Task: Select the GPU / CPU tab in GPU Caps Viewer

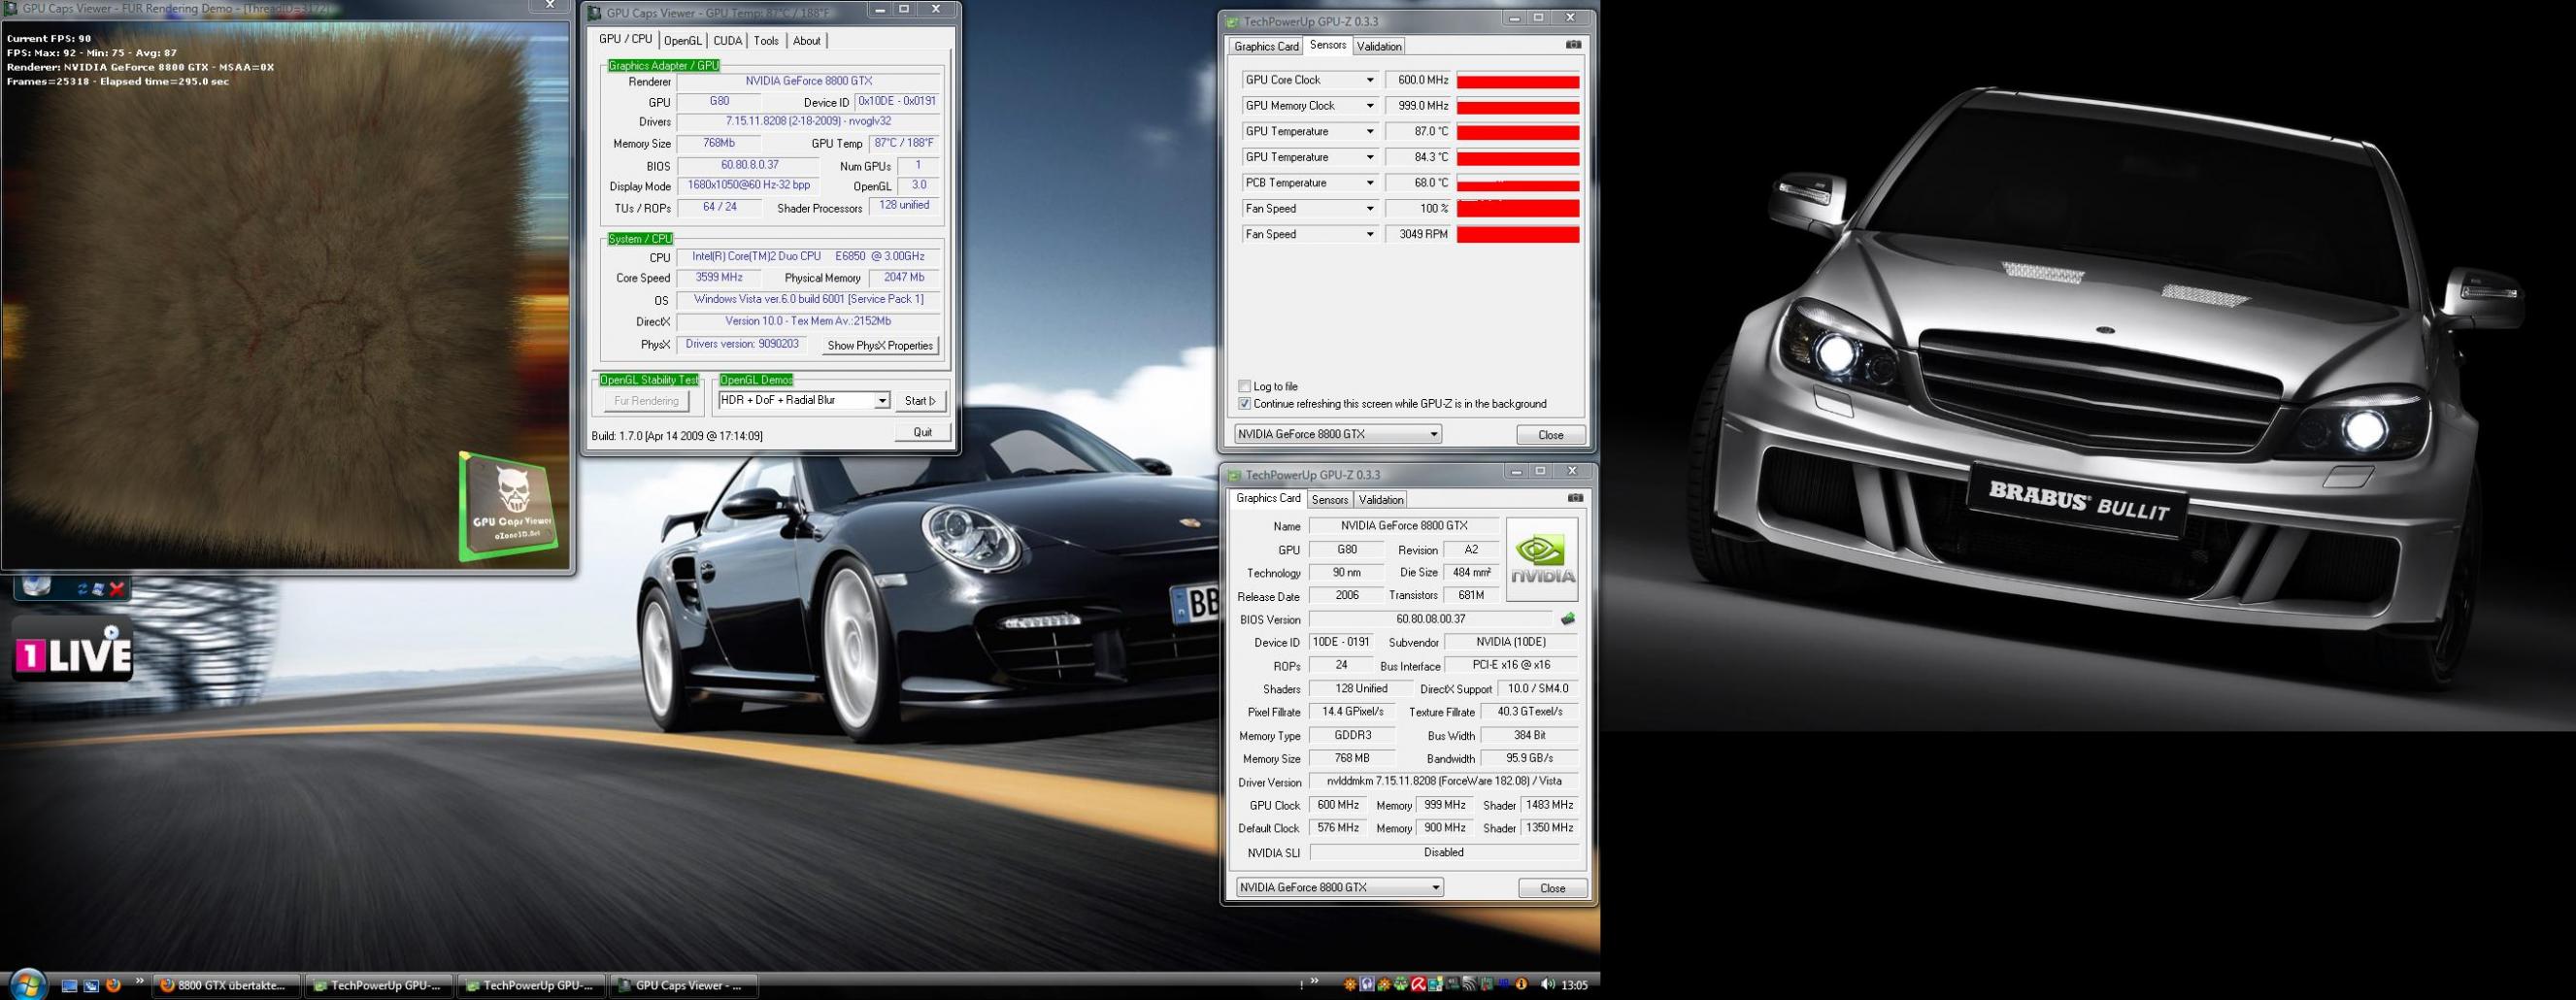Action: [x=625, y=39]
